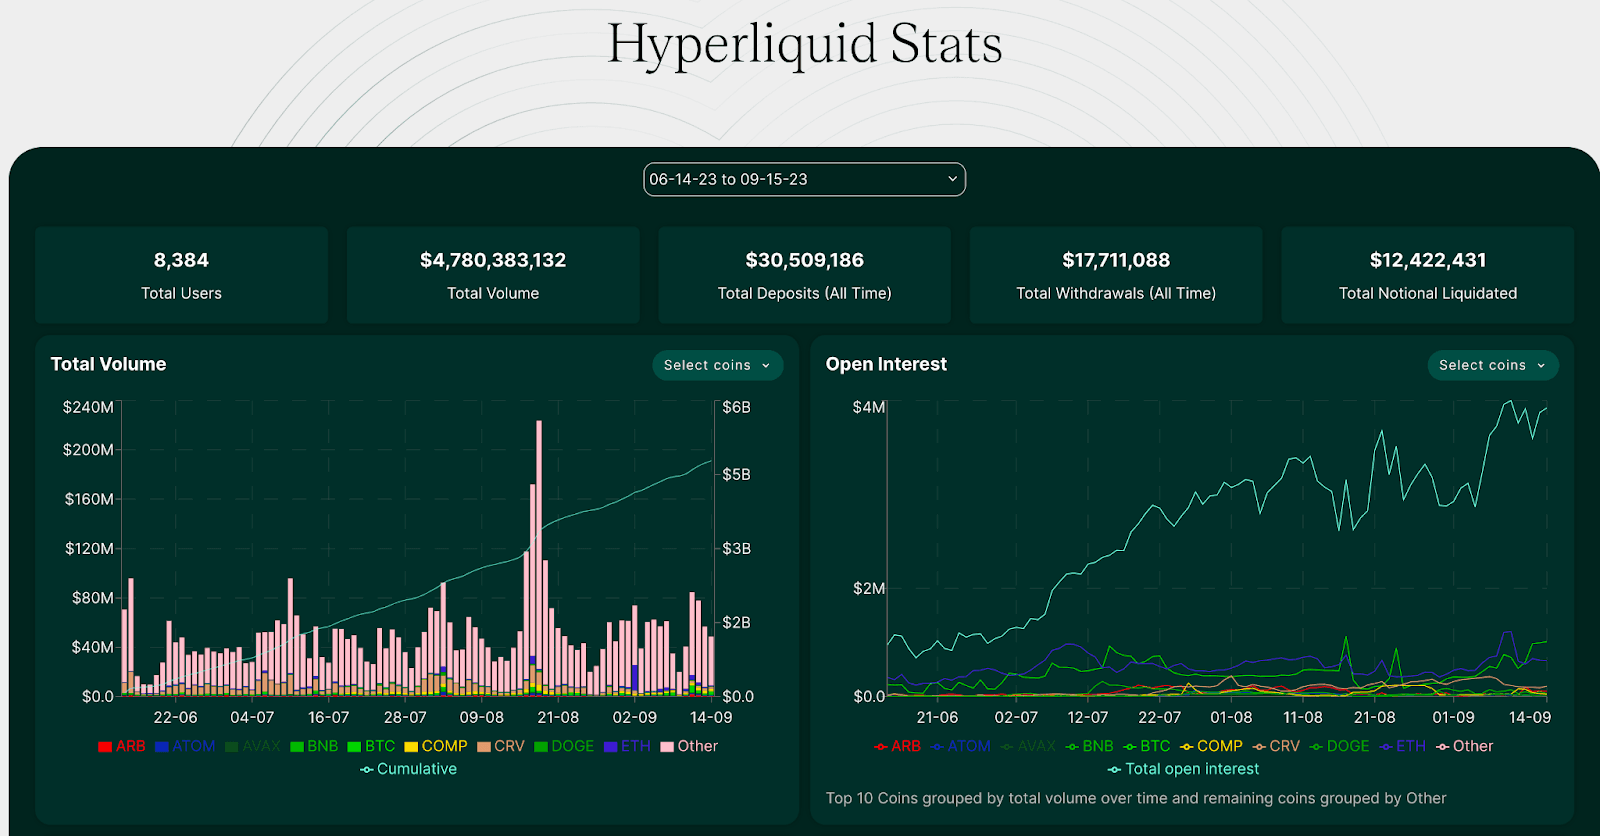Toggle Other line in Open Interest legend
This screenshot has height=836, width=1600.
pos(1464,746)
